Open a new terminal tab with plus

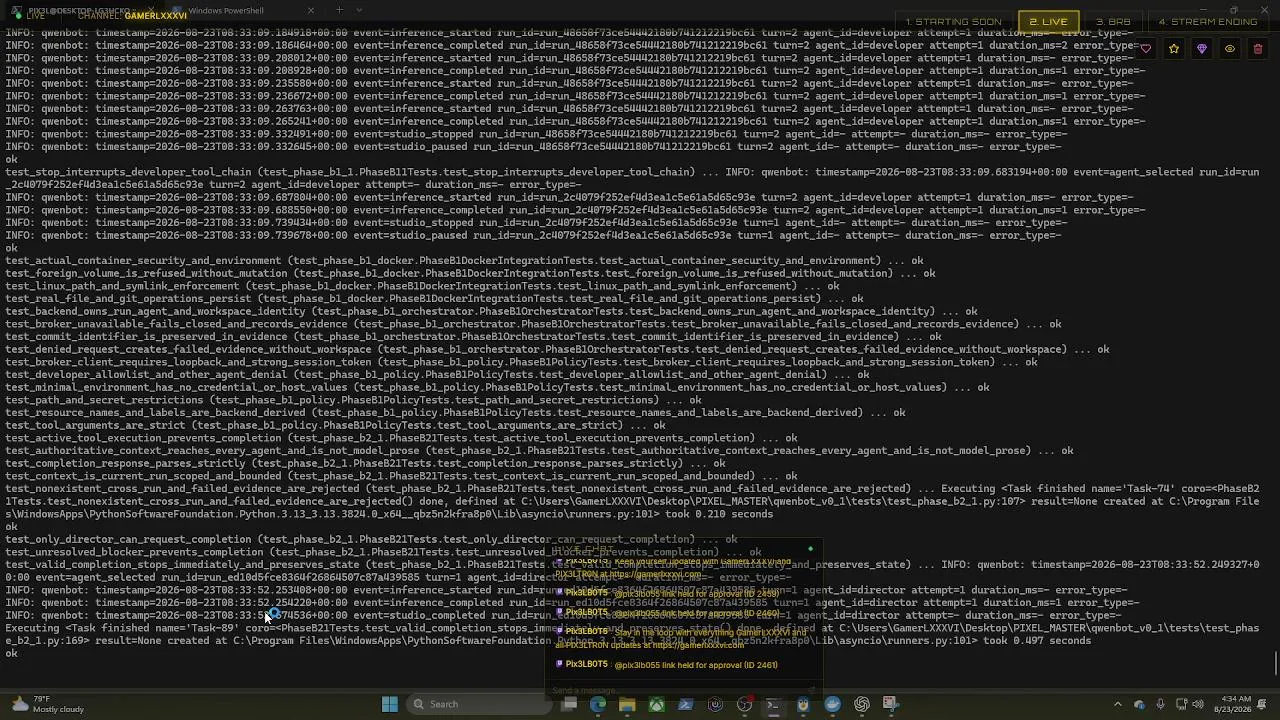(x=339, y=11)
